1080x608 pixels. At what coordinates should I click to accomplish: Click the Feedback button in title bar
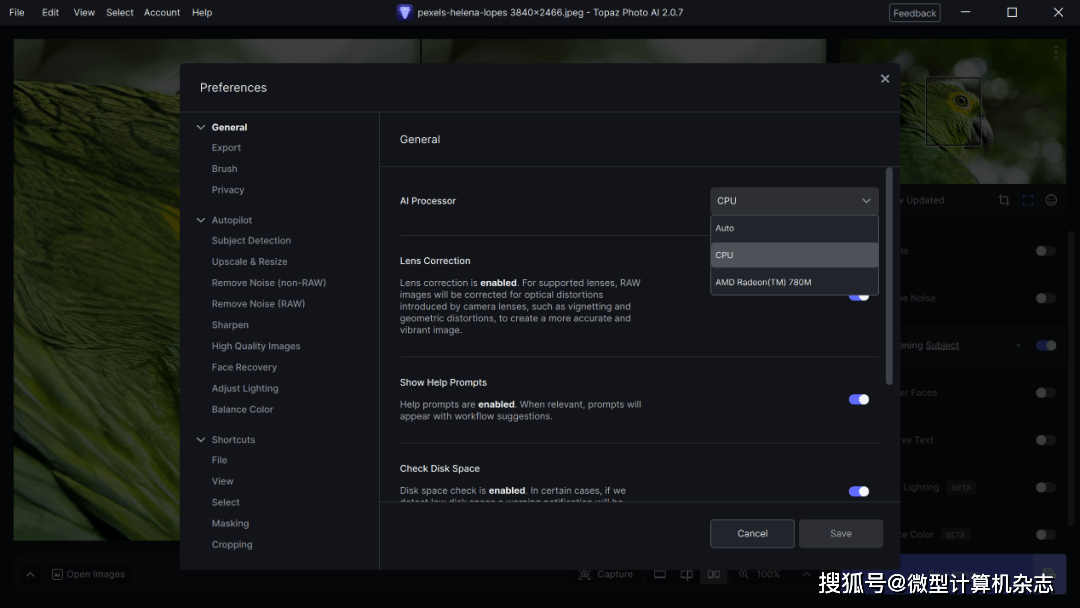point(914,13)
